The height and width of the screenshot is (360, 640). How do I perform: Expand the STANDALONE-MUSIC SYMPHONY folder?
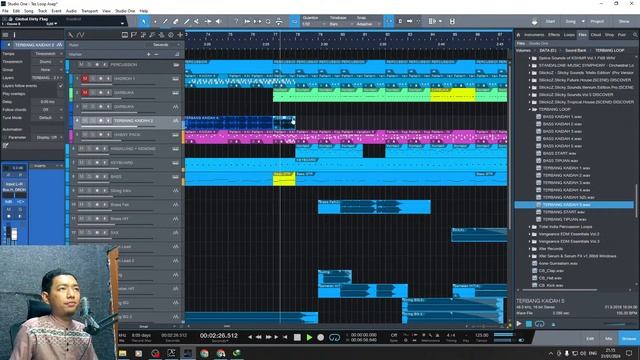pos(530,65)
